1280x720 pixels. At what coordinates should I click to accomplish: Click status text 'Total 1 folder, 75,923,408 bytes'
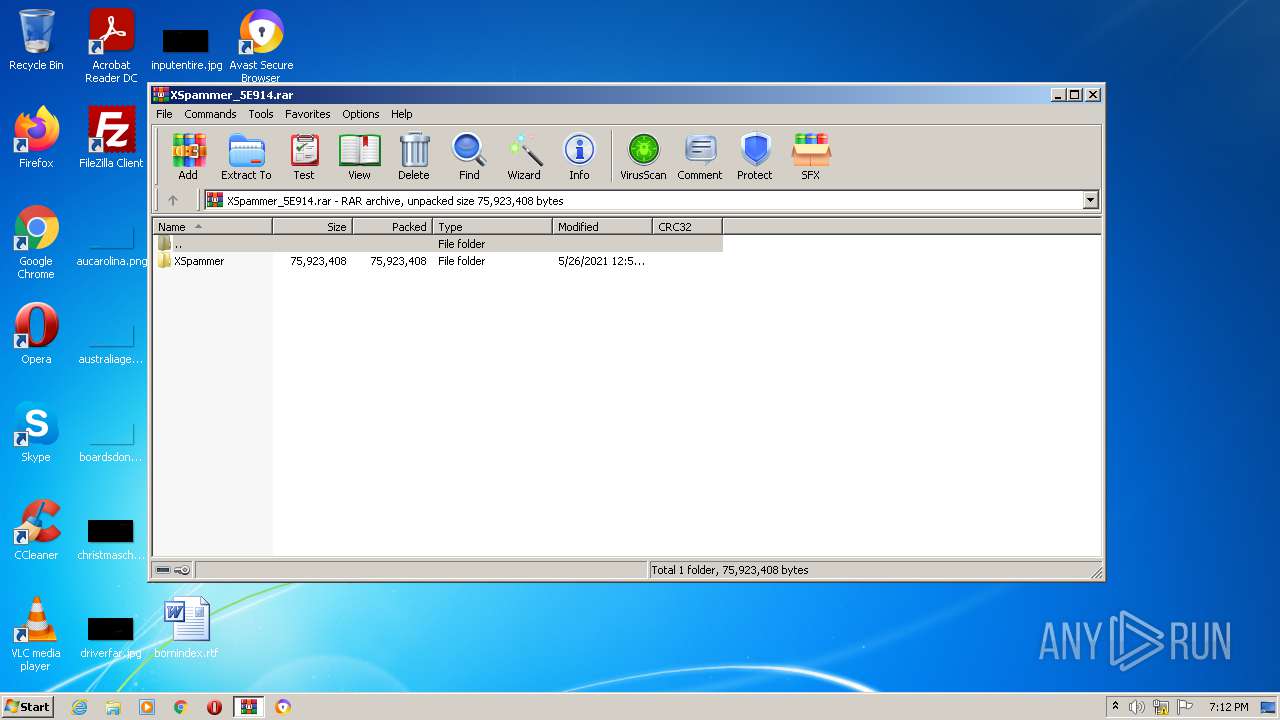point(730,570)
